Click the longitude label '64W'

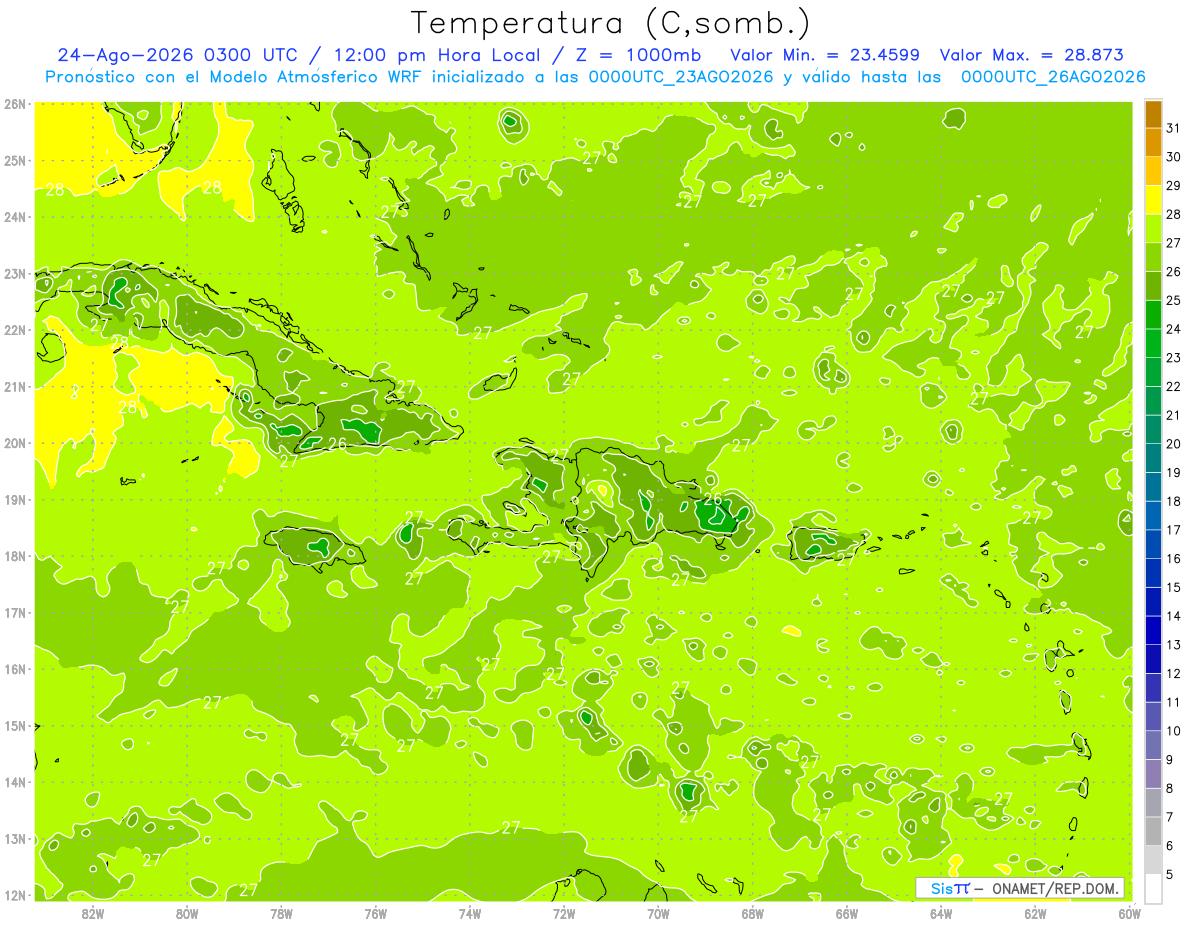pyautogui.click(x=941, y=913)
